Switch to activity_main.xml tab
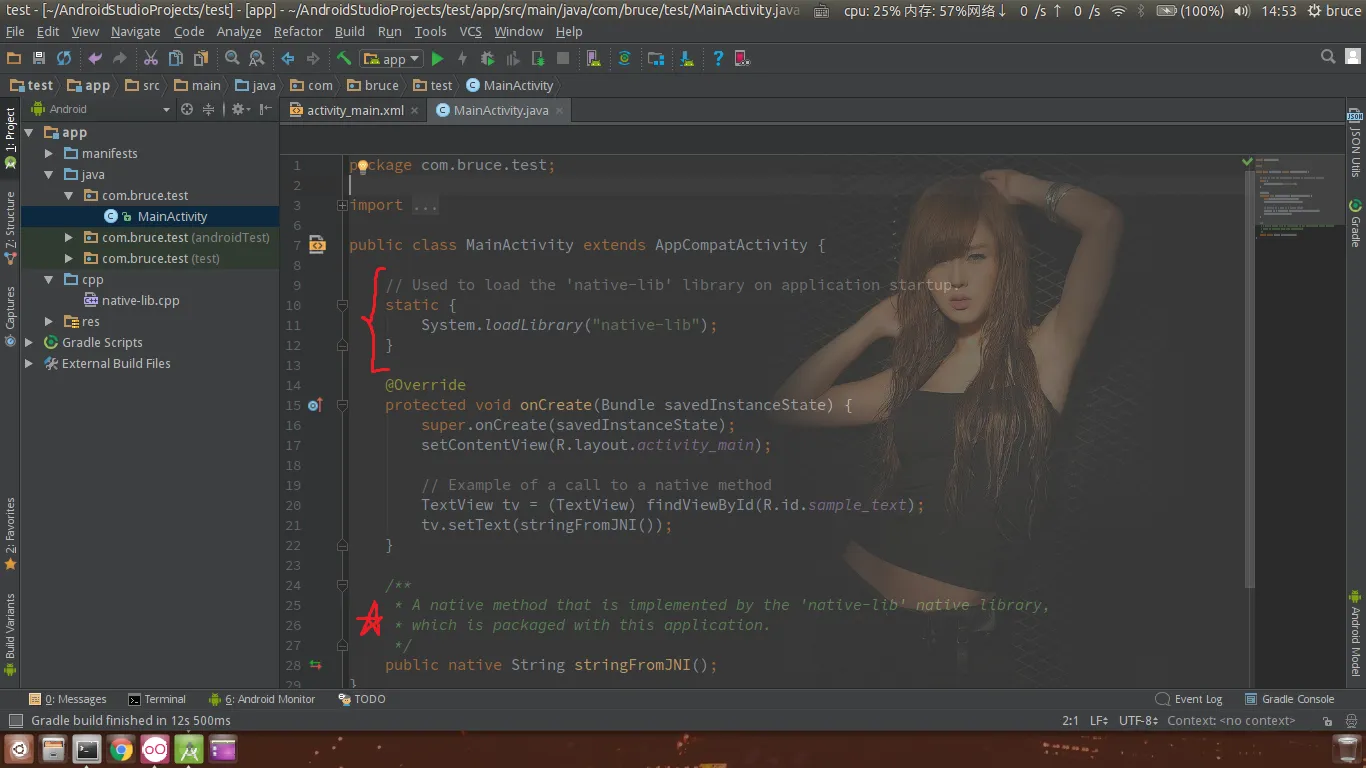 (355, 110)
